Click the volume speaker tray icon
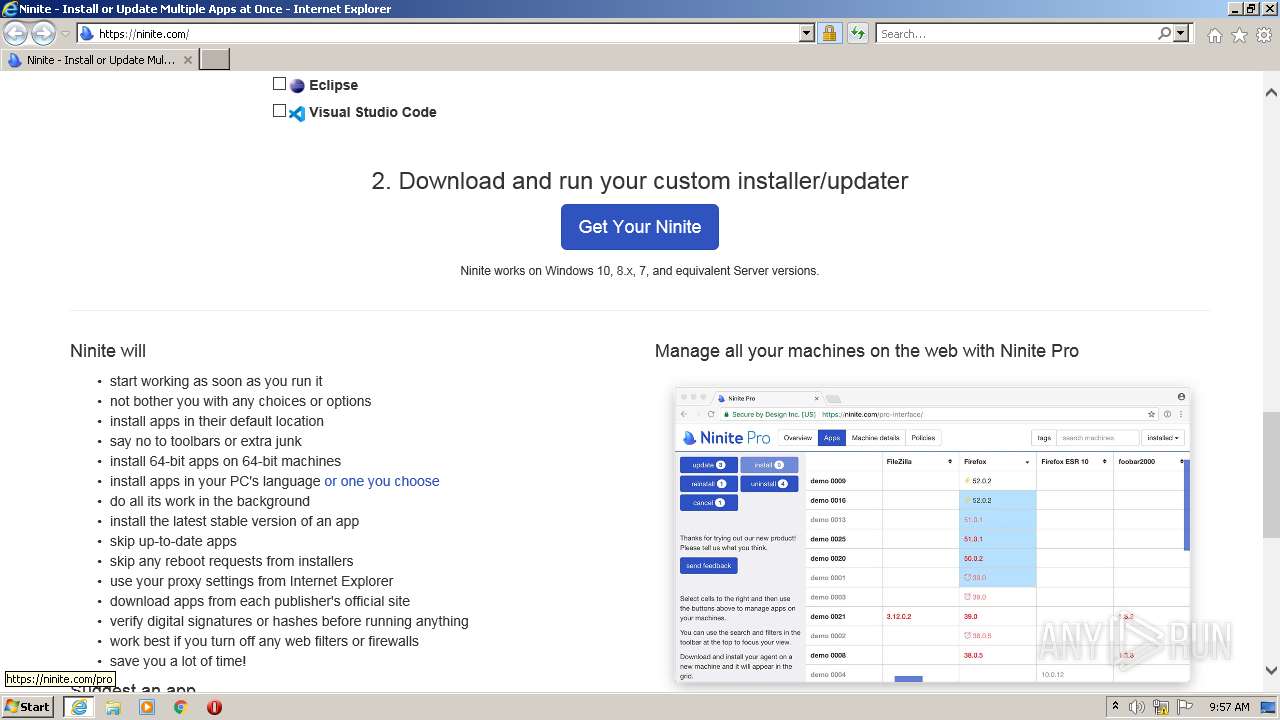This screenshot has width=1280, height=720. click(x=1137, y=707)
